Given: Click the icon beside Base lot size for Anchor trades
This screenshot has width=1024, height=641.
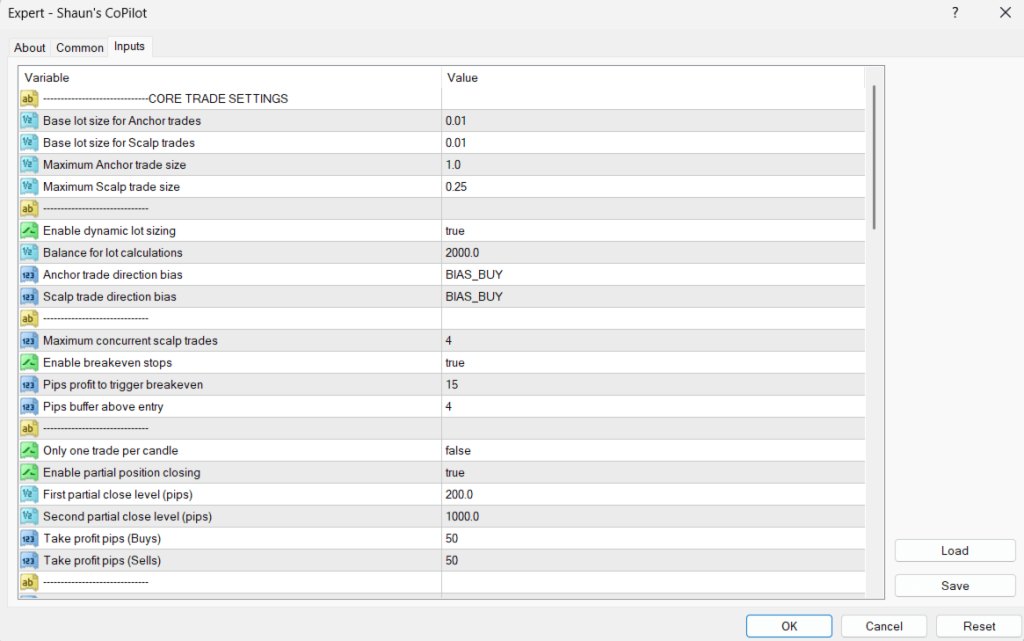Looking at the screenshot, I should coord(29,121).
